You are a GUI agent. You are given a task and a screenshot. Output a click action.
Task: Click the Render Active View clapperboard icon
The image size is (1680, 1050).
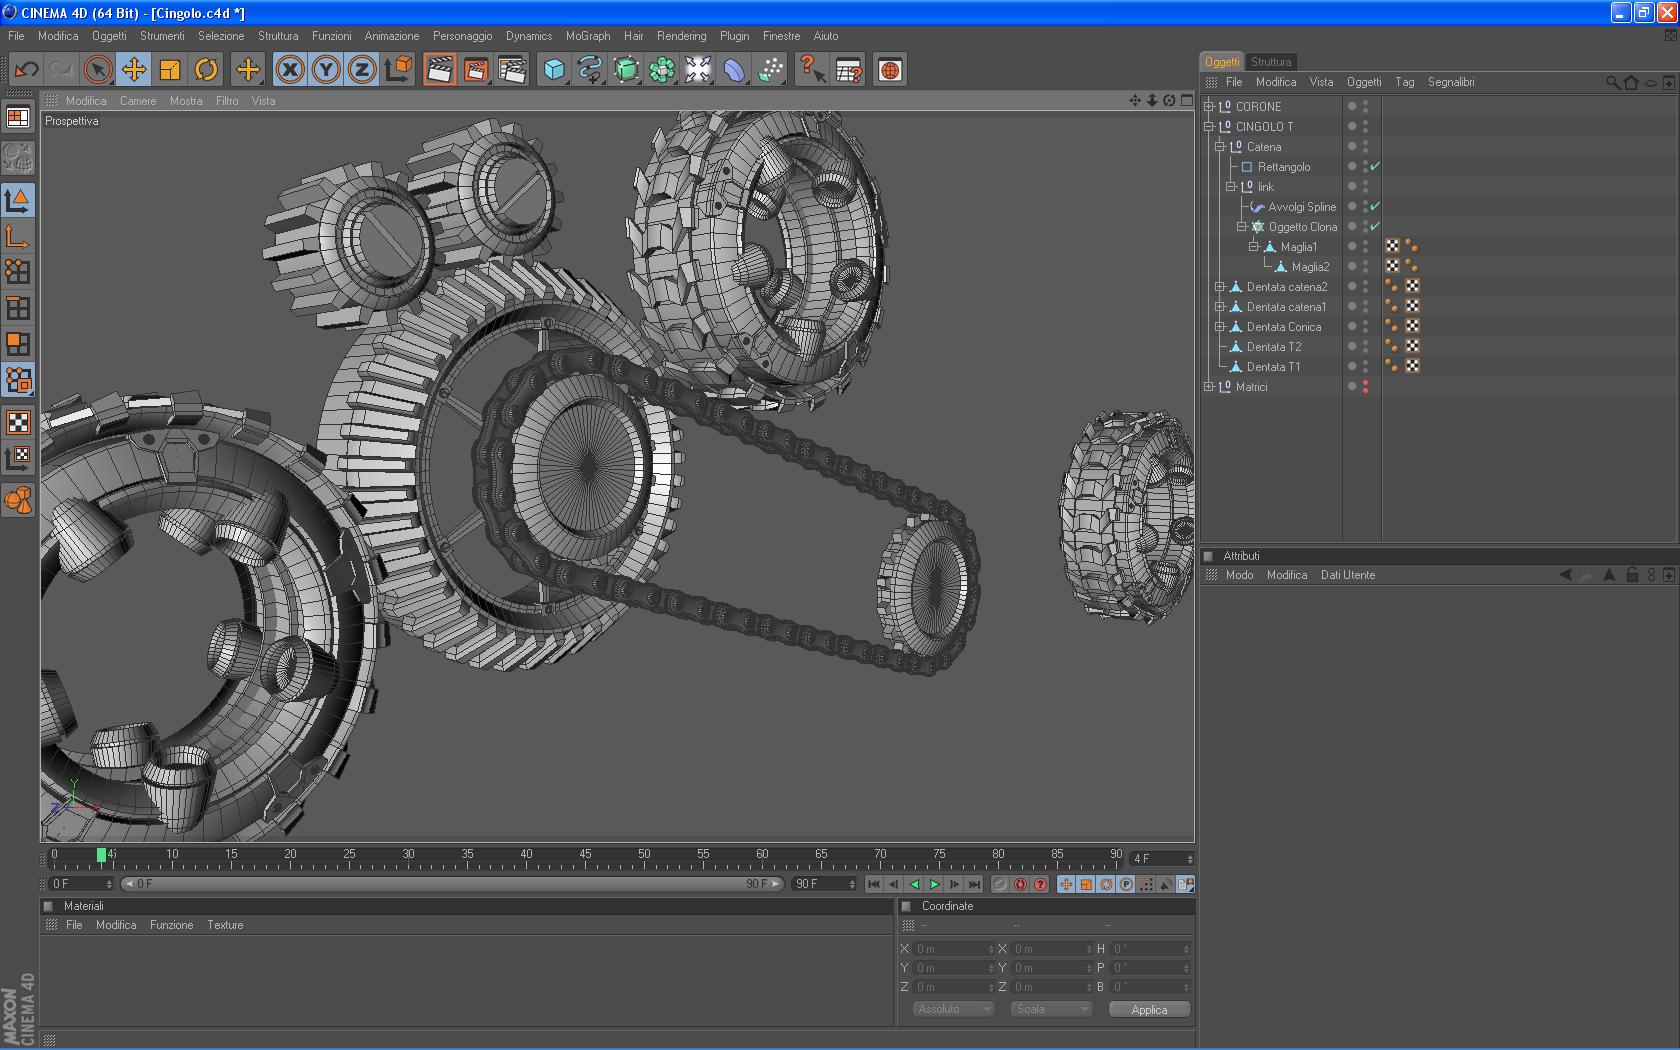439,70
